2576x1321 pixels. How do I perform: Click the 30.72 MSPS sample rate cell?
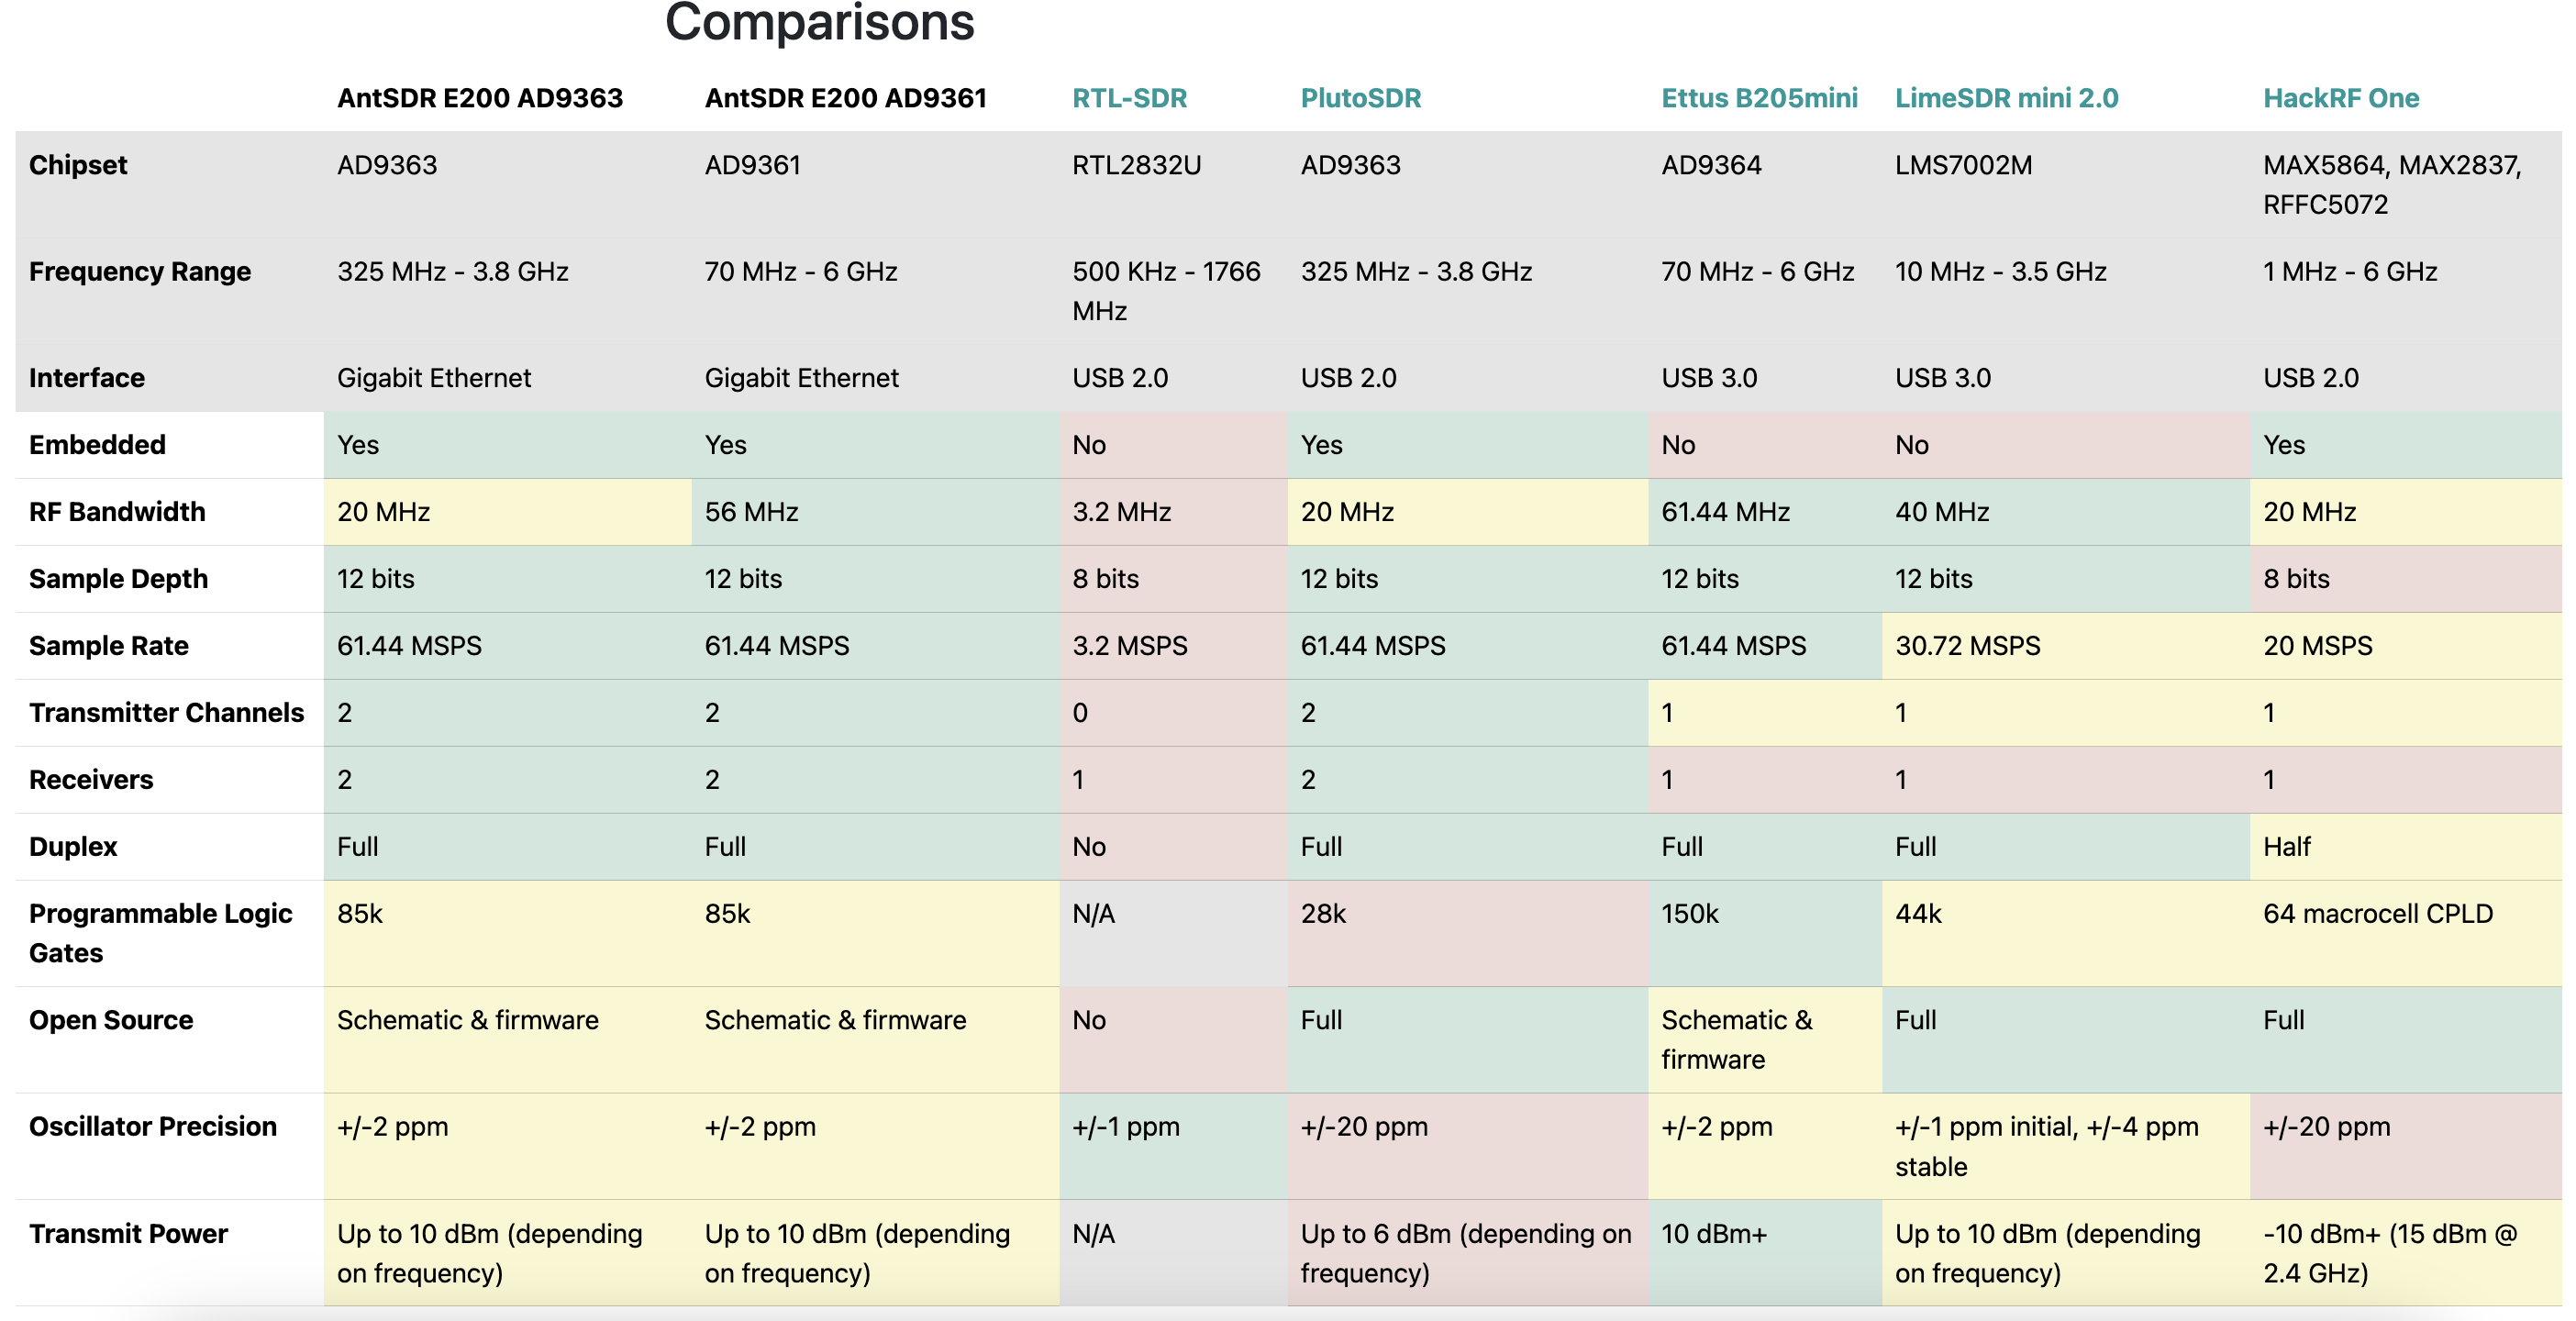click(x=1967, y=646)
